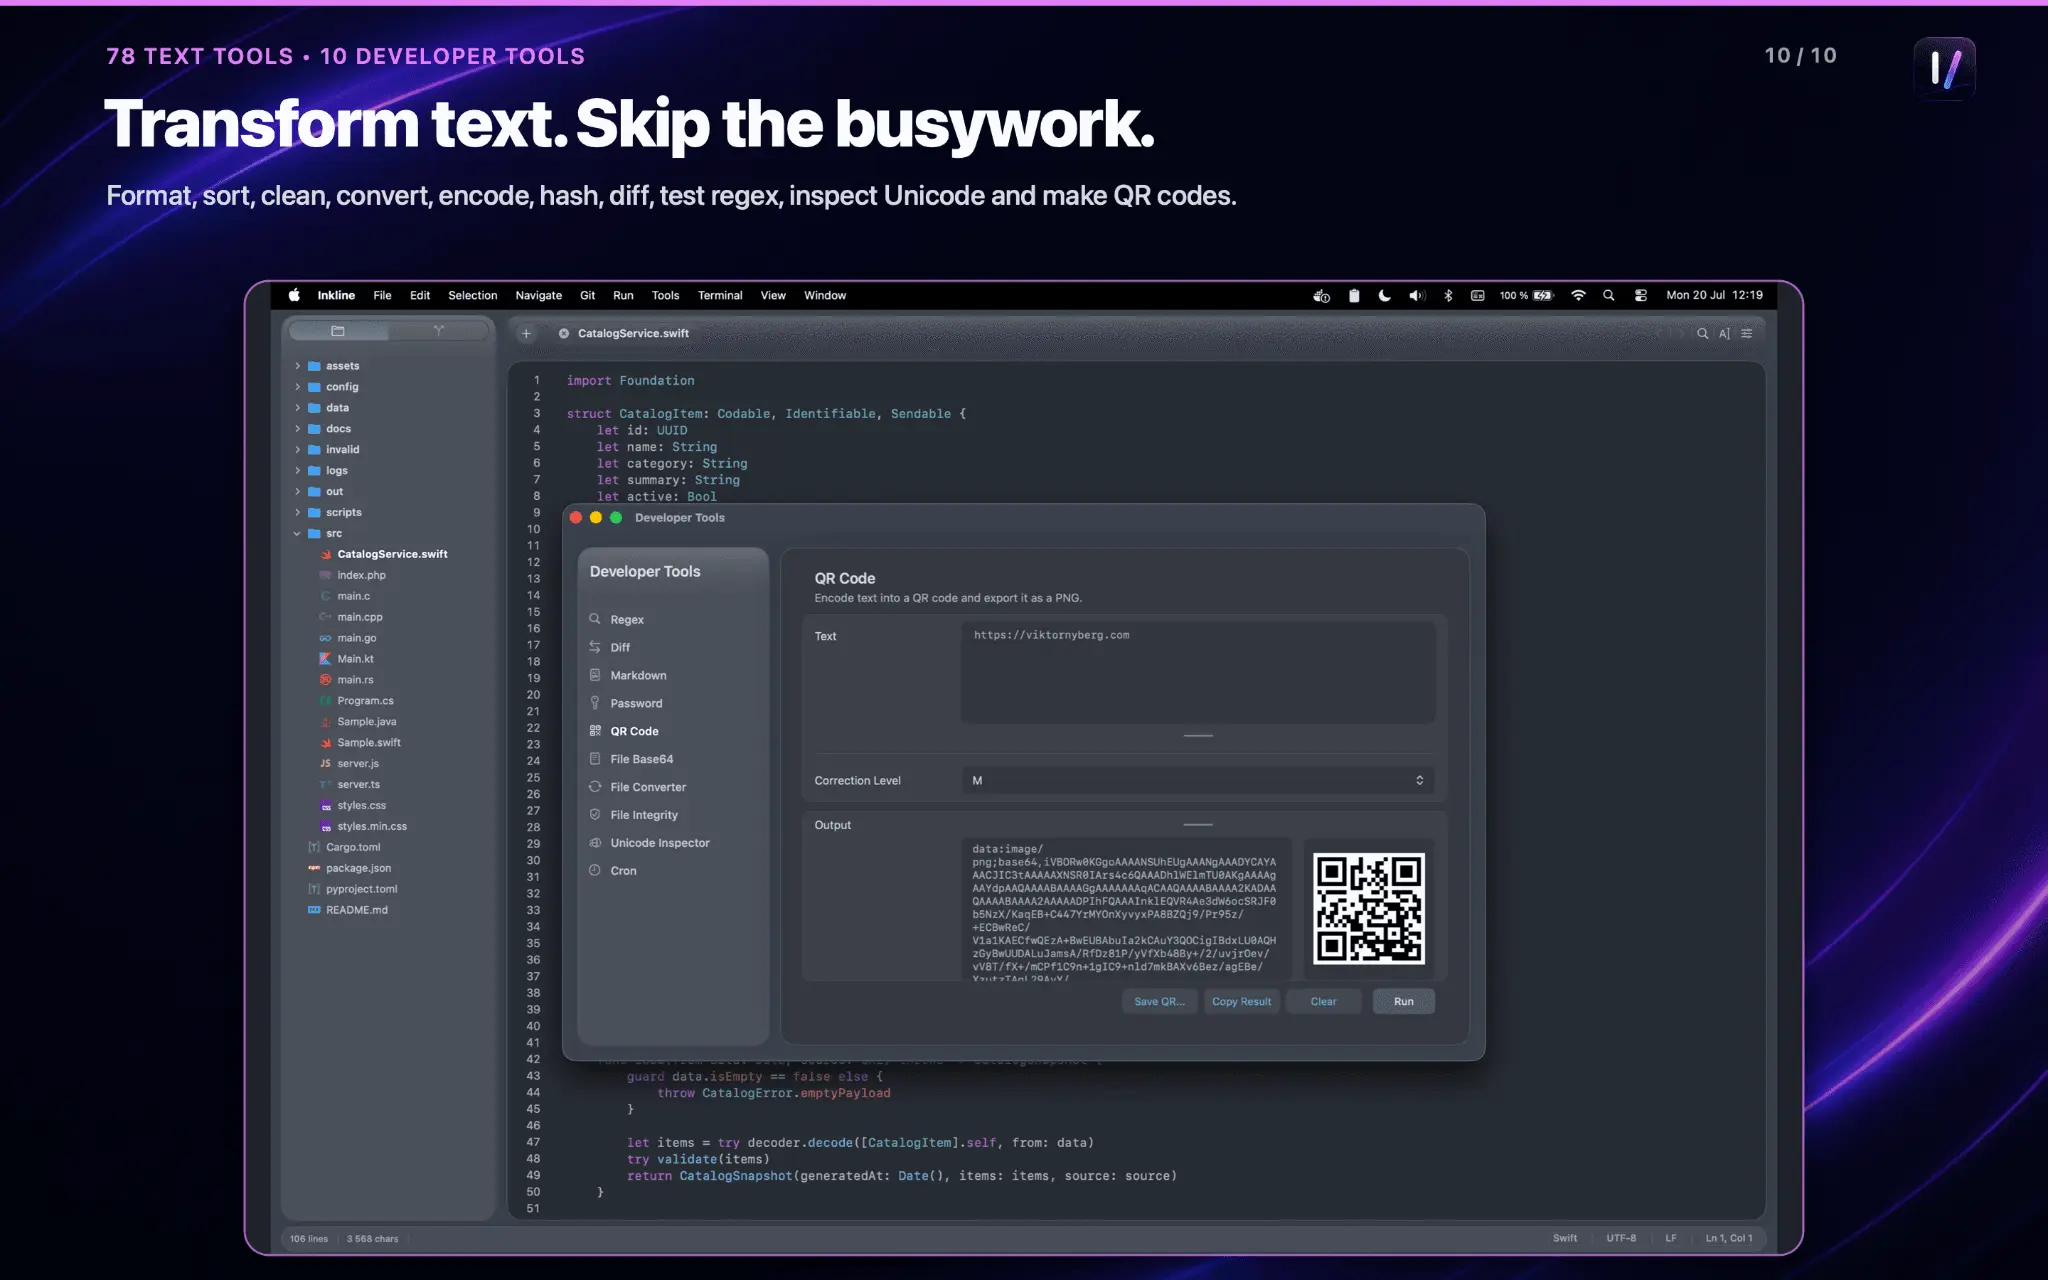2048x1280 pixels.
Task: Click the Swift language status bar entry
Action: click(x=1565, y=1239)
